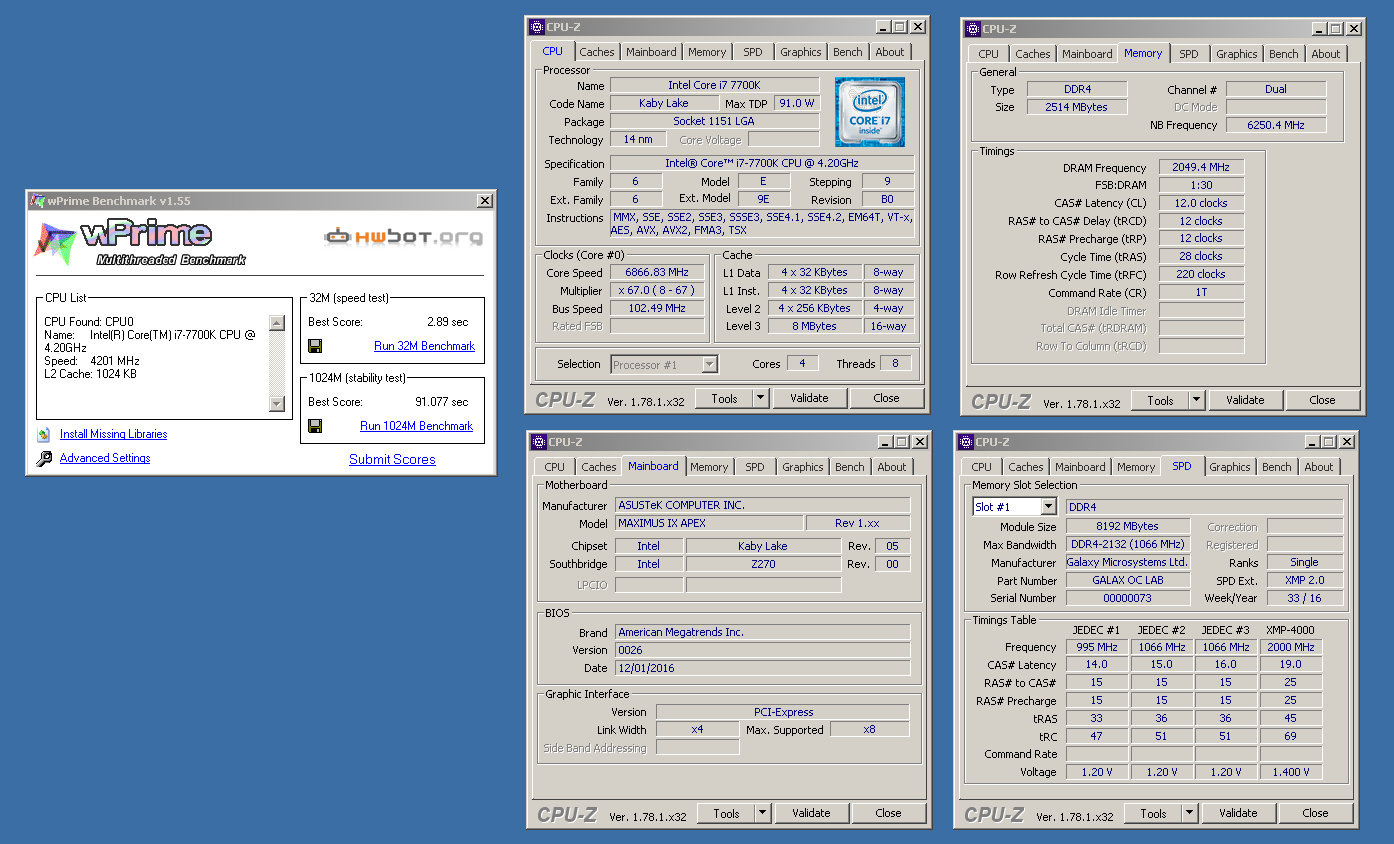Open Graphics tab in CPU-Z Memory window
Viewport: 1394px width, 844px height.
(1237, 54)
